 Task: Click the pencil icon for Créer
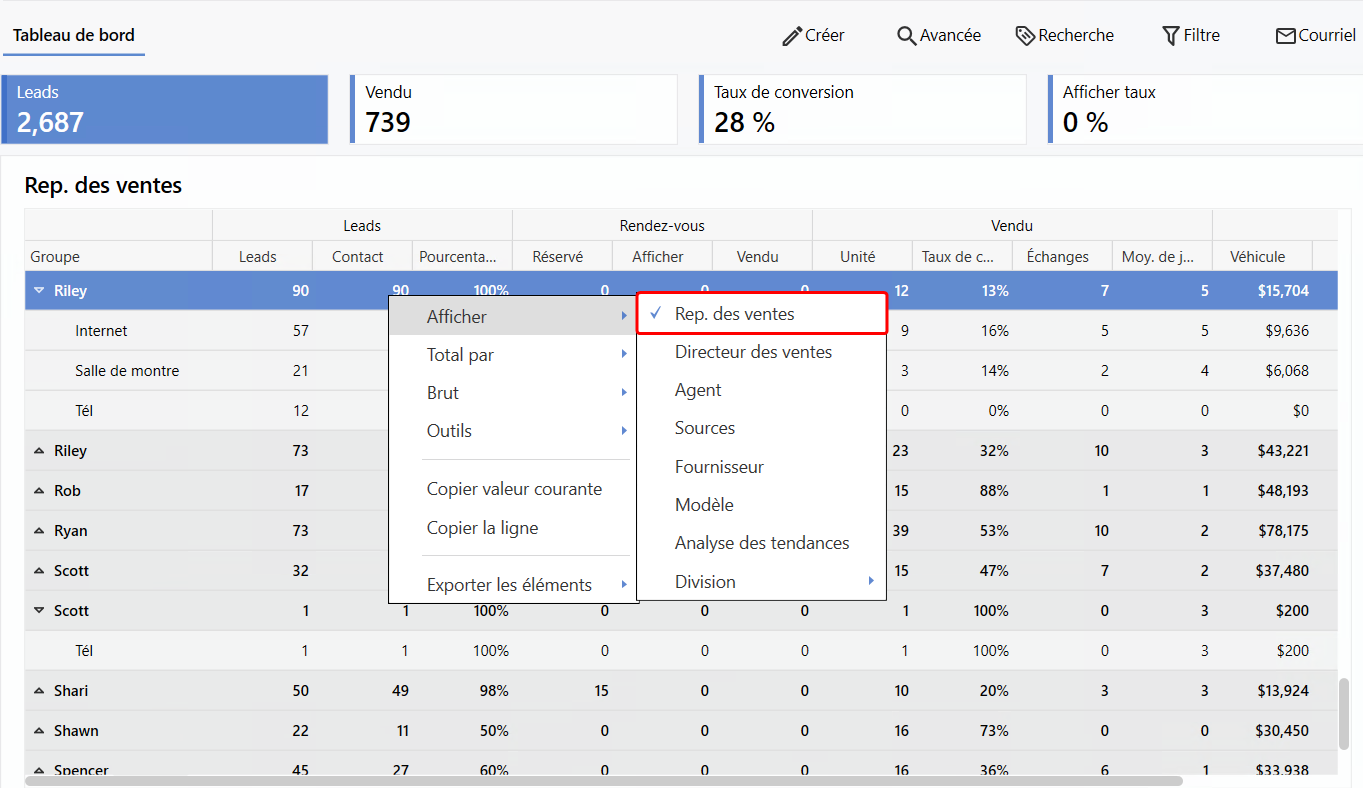coord(792,36)
